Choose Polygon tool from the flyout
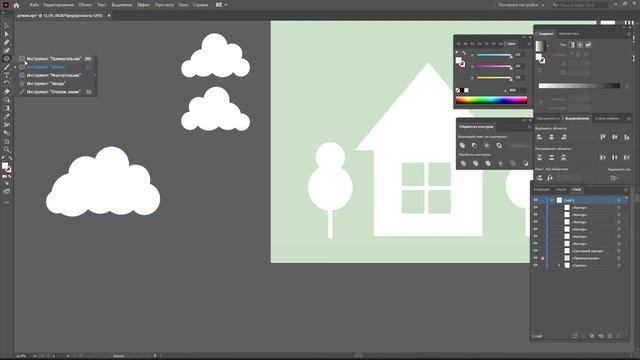 tap(56, 75)
